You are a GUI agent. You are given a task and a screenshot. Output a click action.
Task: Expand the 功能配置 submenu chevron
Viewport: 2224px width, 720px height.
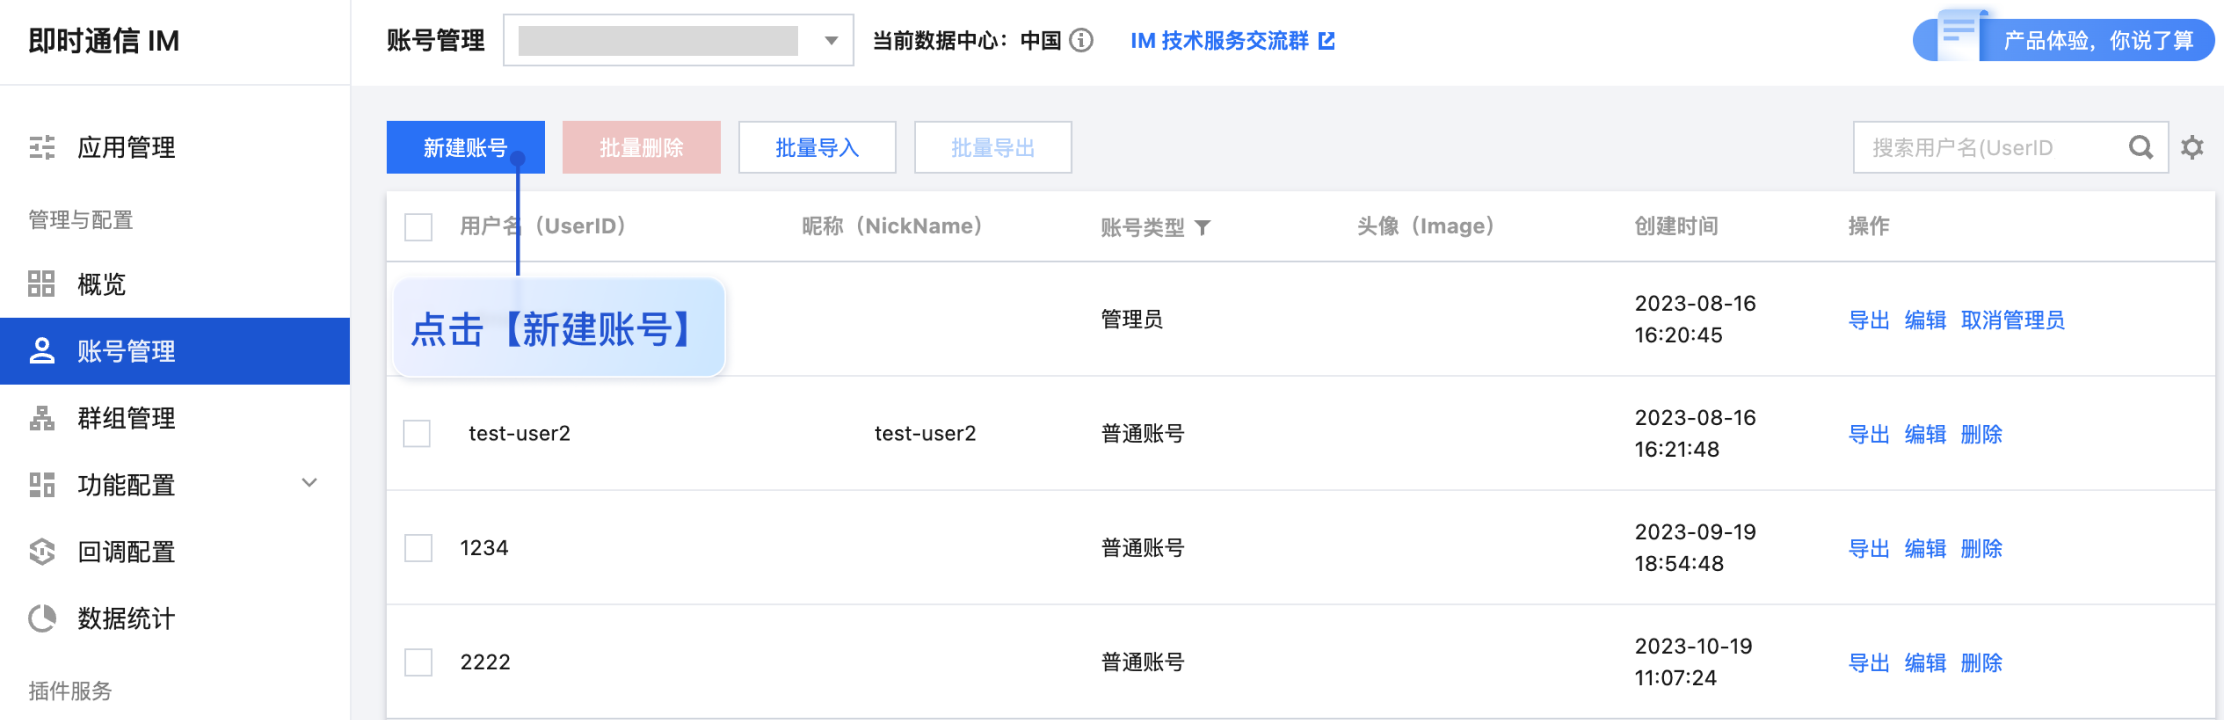coord(310,483)
